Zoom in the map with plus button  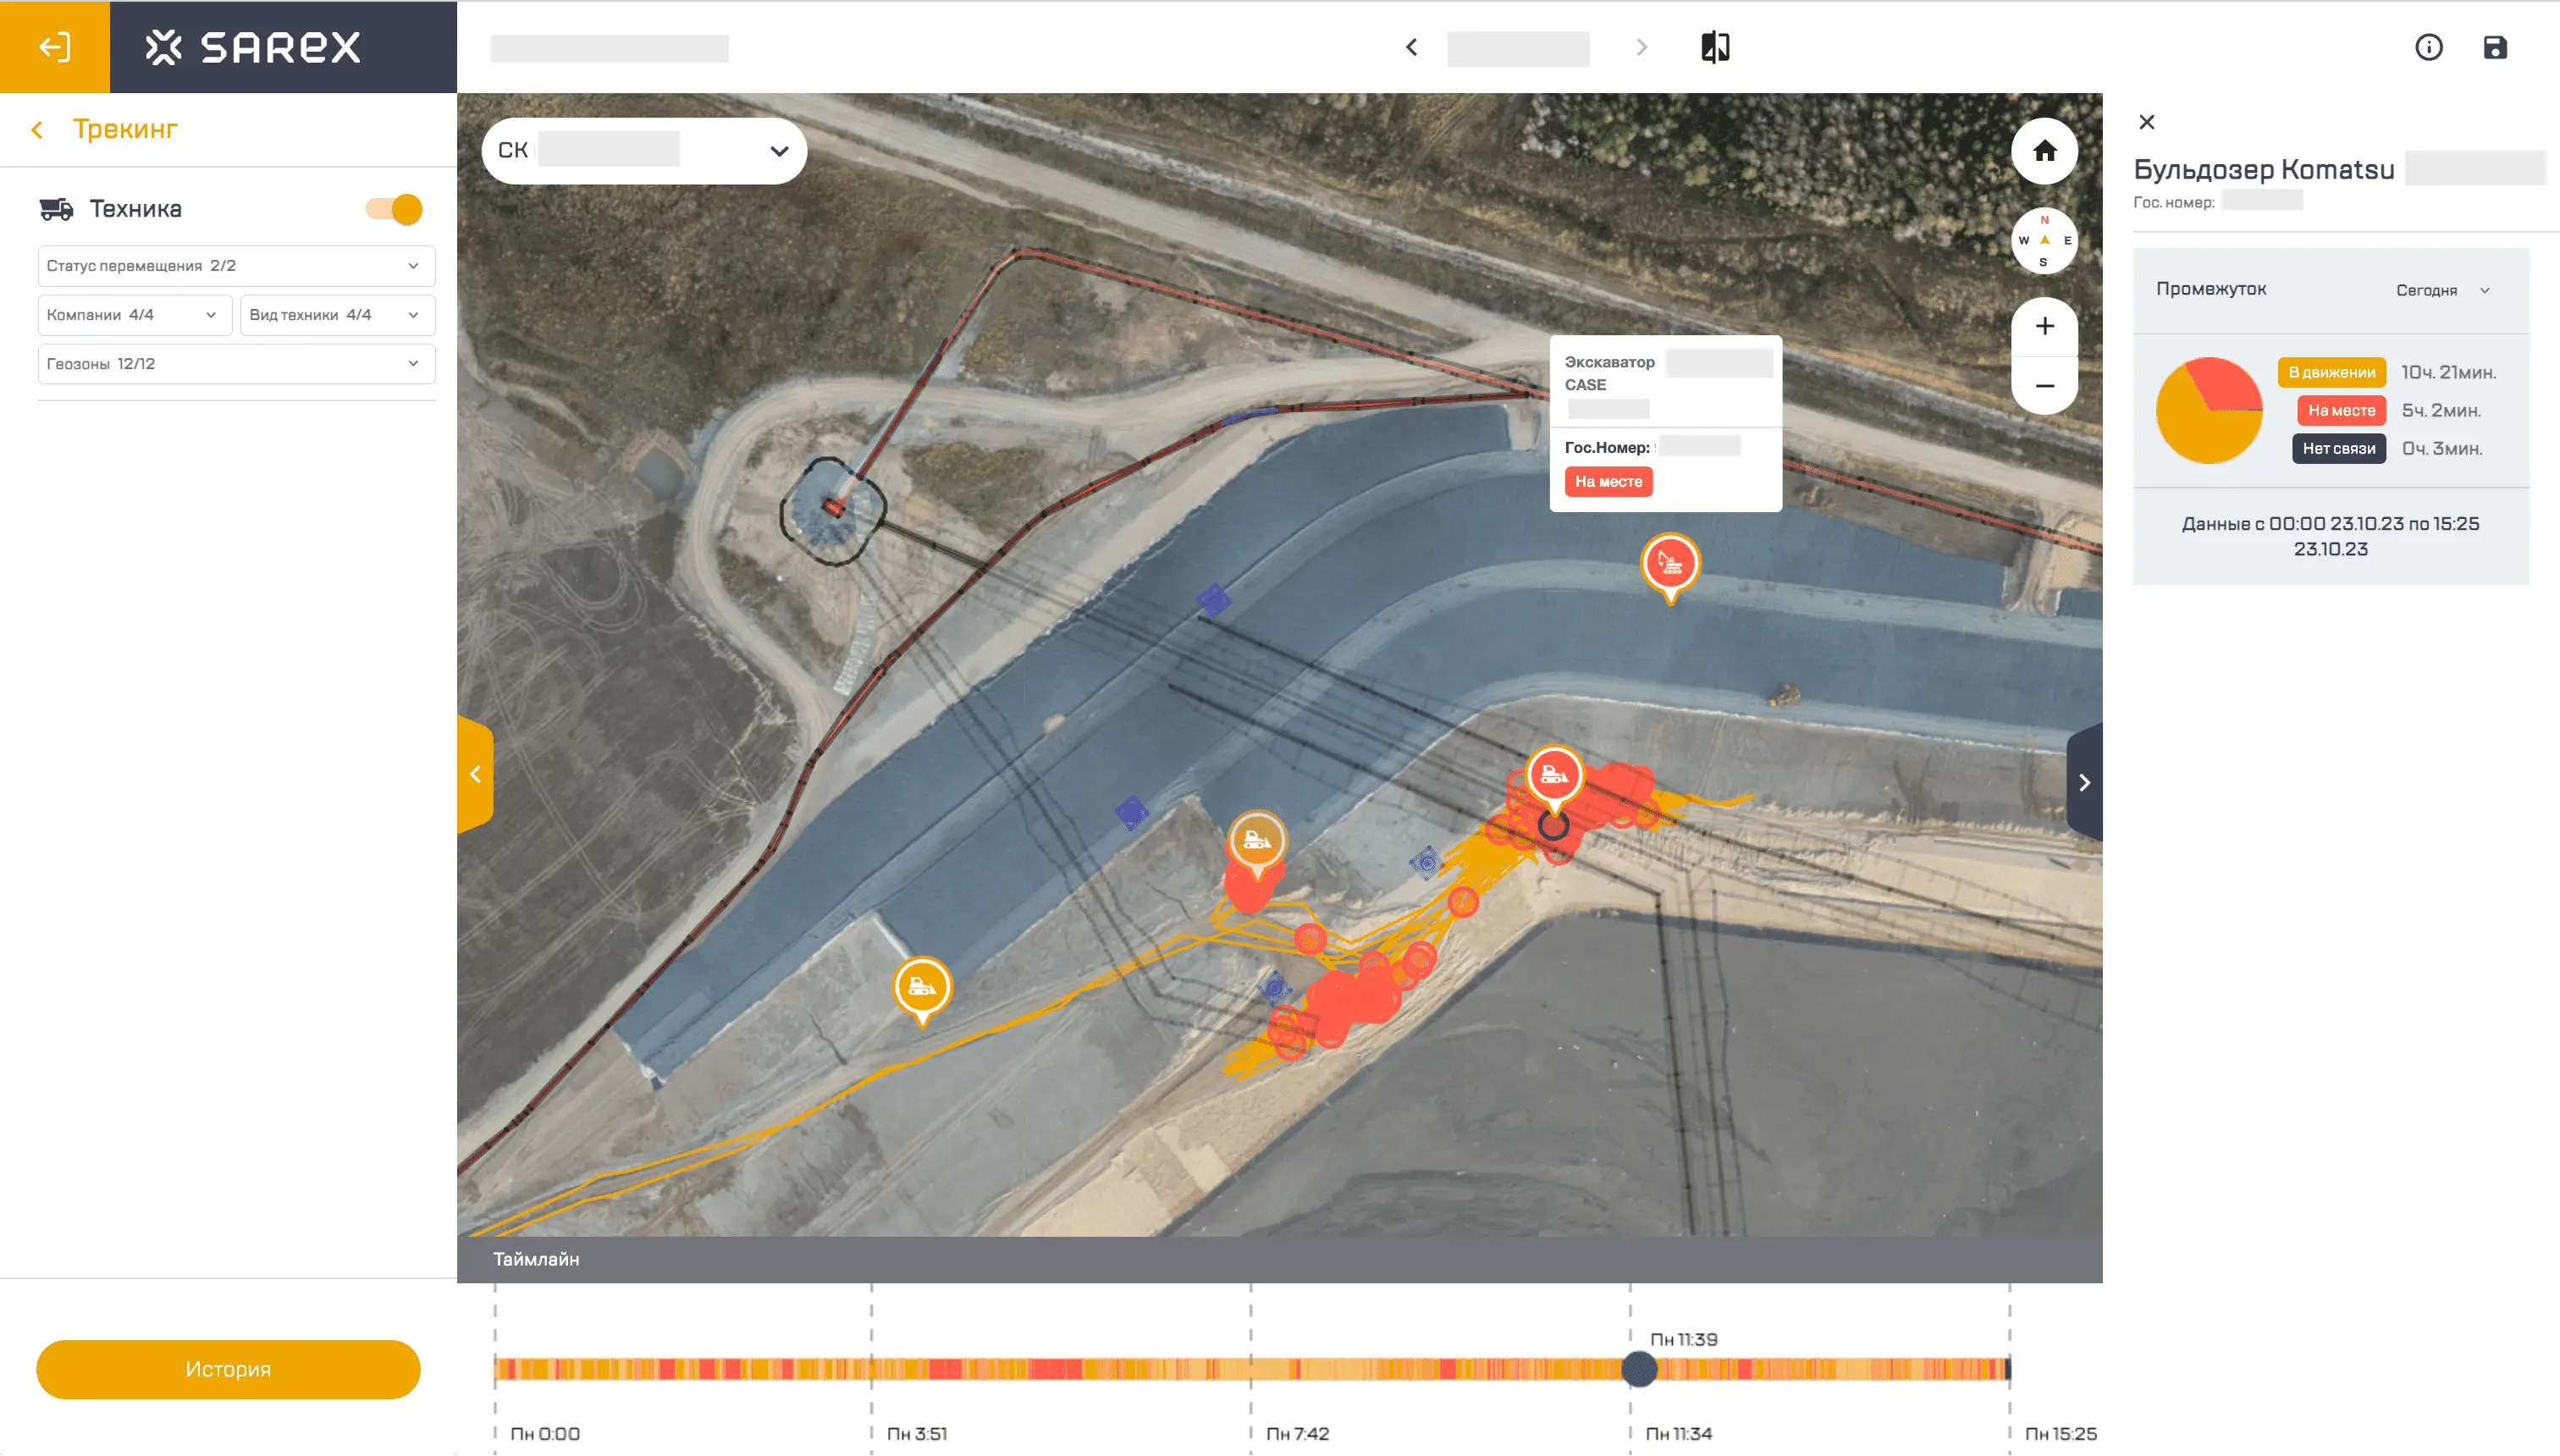[2044, 326]
